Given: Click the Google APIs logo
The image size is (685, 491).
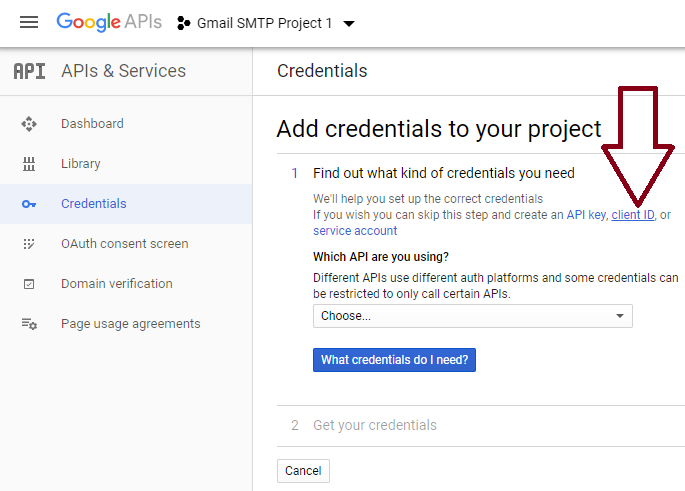Looking at the screenshot, I should pos(109,22).
